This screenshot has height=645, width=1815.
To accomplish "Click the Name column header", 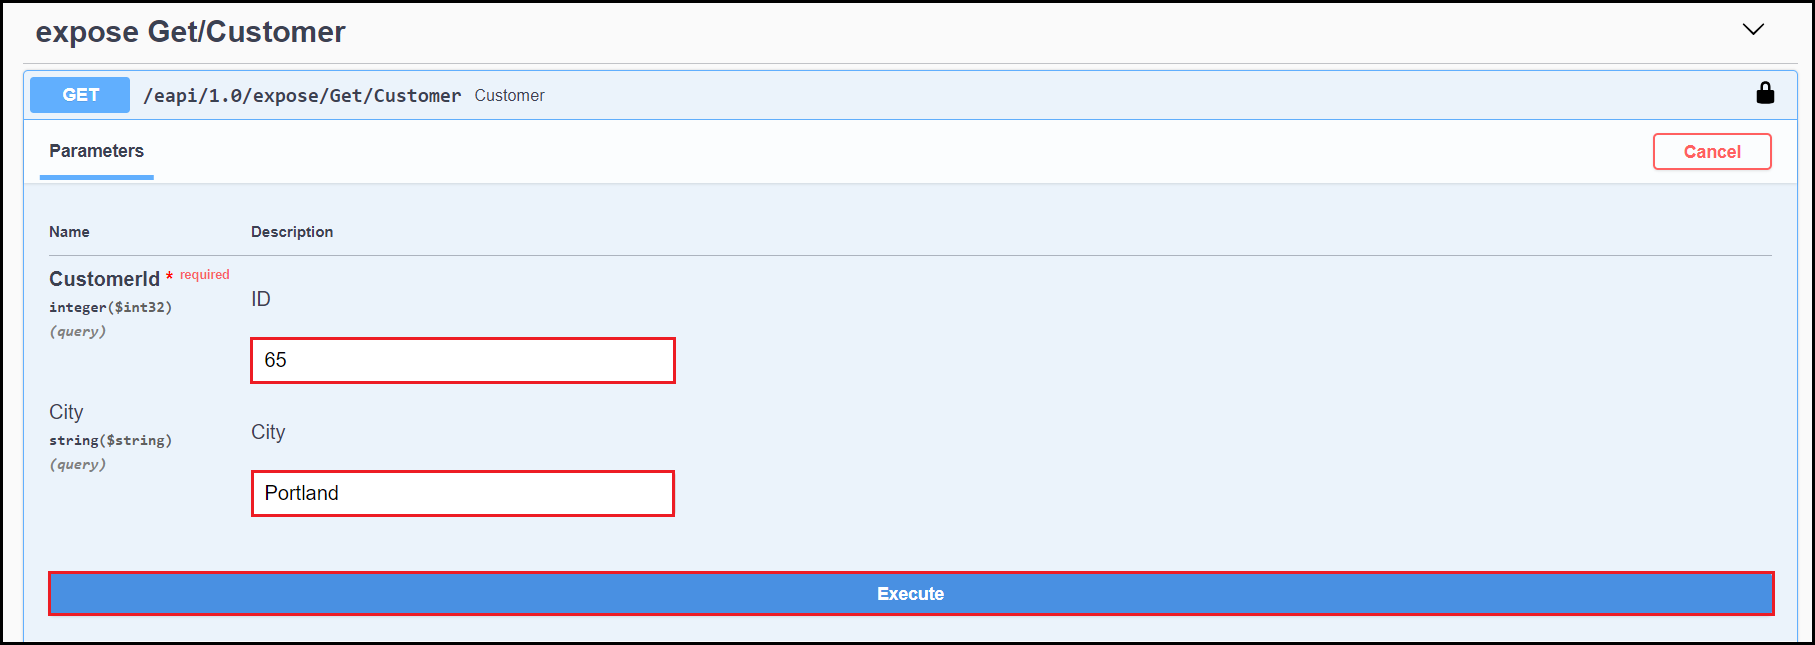I will tap(69, 232).
